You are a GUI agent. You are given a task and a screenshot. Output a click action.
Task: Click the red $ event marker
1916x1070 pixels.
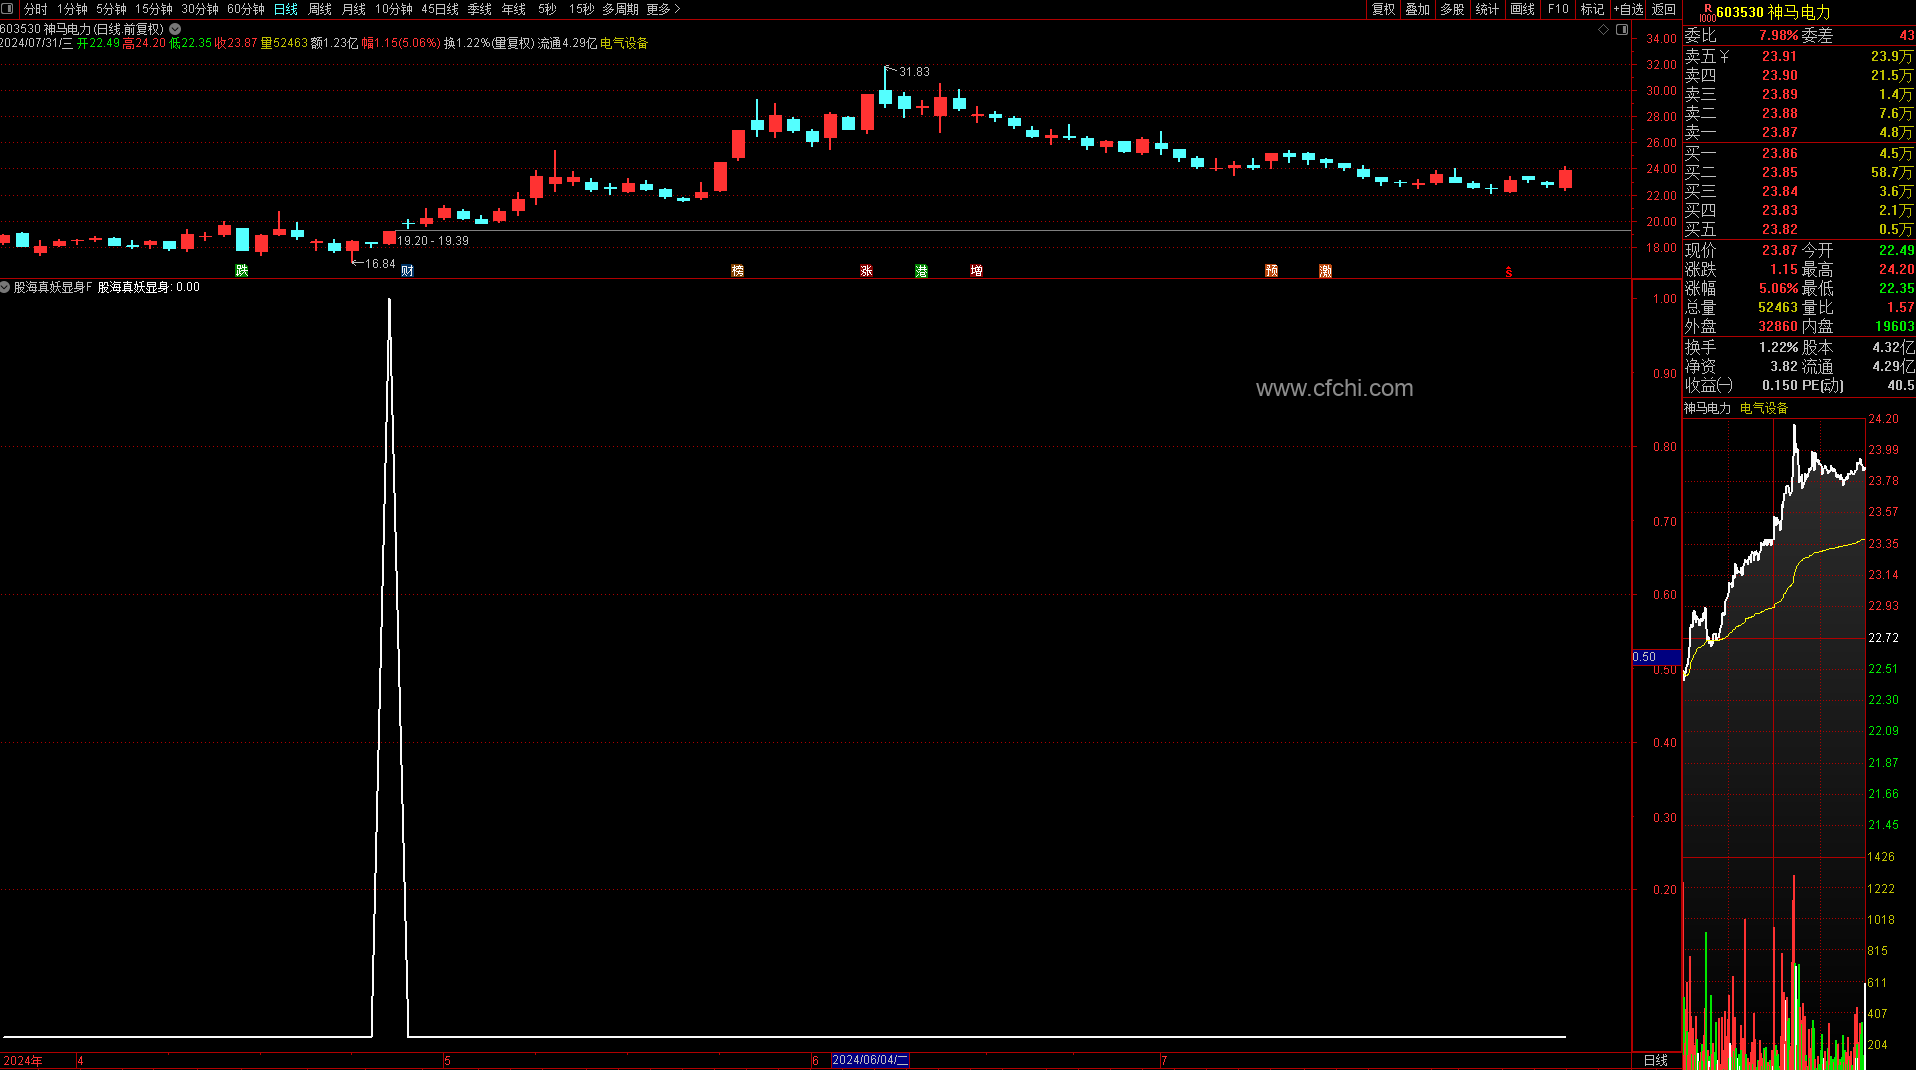click(x=1508, y=272)
